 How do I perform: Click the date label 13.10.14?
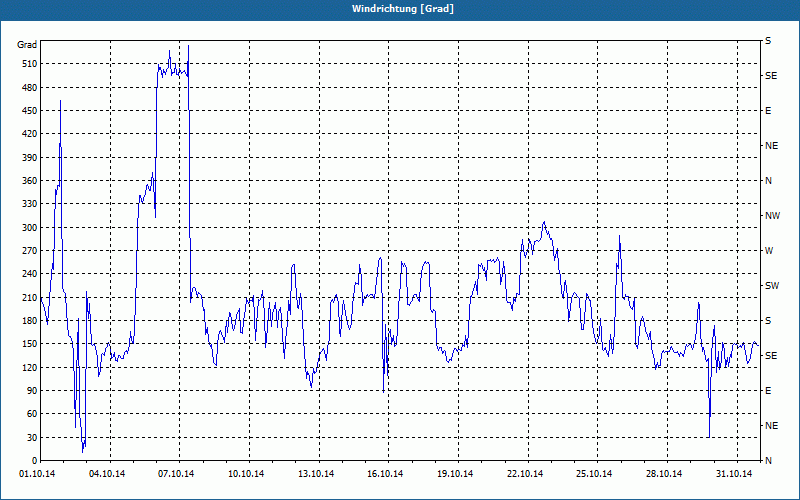[x=316, y=474]
